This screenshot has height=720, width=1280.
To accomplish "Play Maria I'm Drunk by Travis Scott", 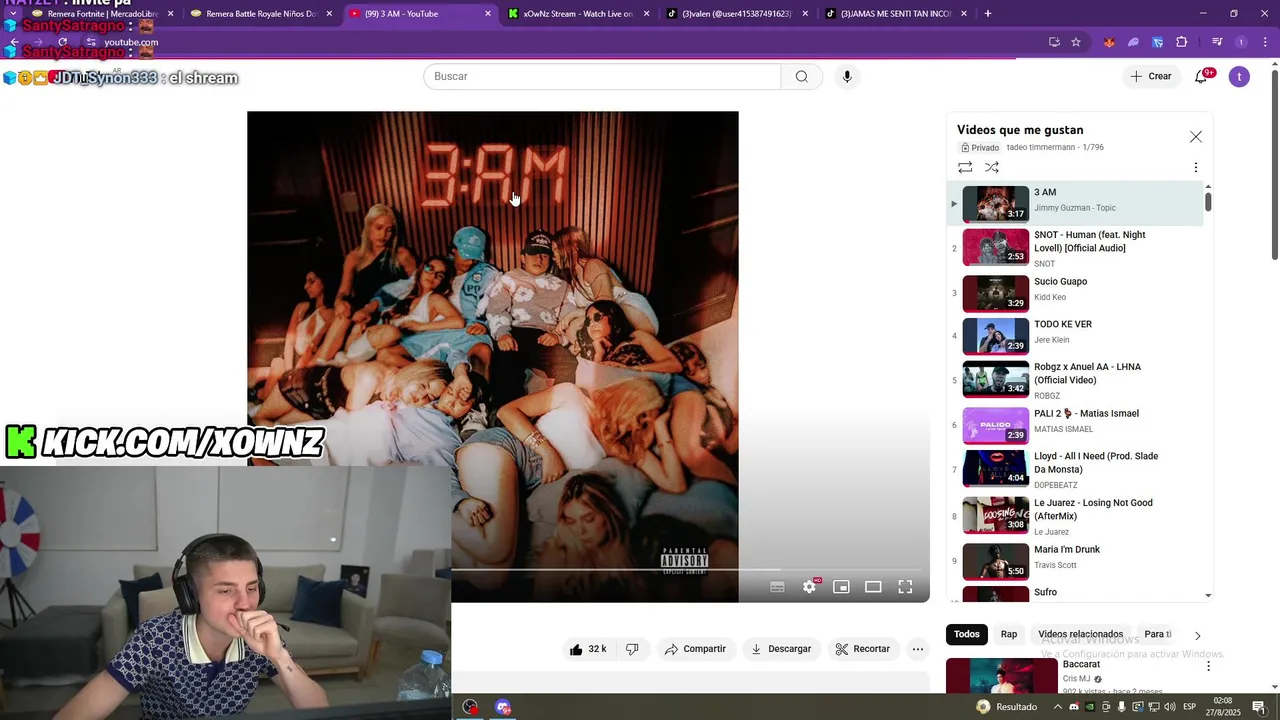I will [x=1075, y=561].
